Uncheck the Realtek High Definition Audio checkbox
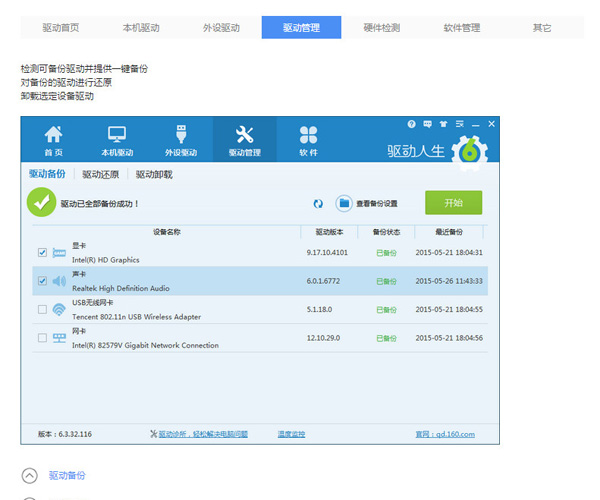 (42, 281)
